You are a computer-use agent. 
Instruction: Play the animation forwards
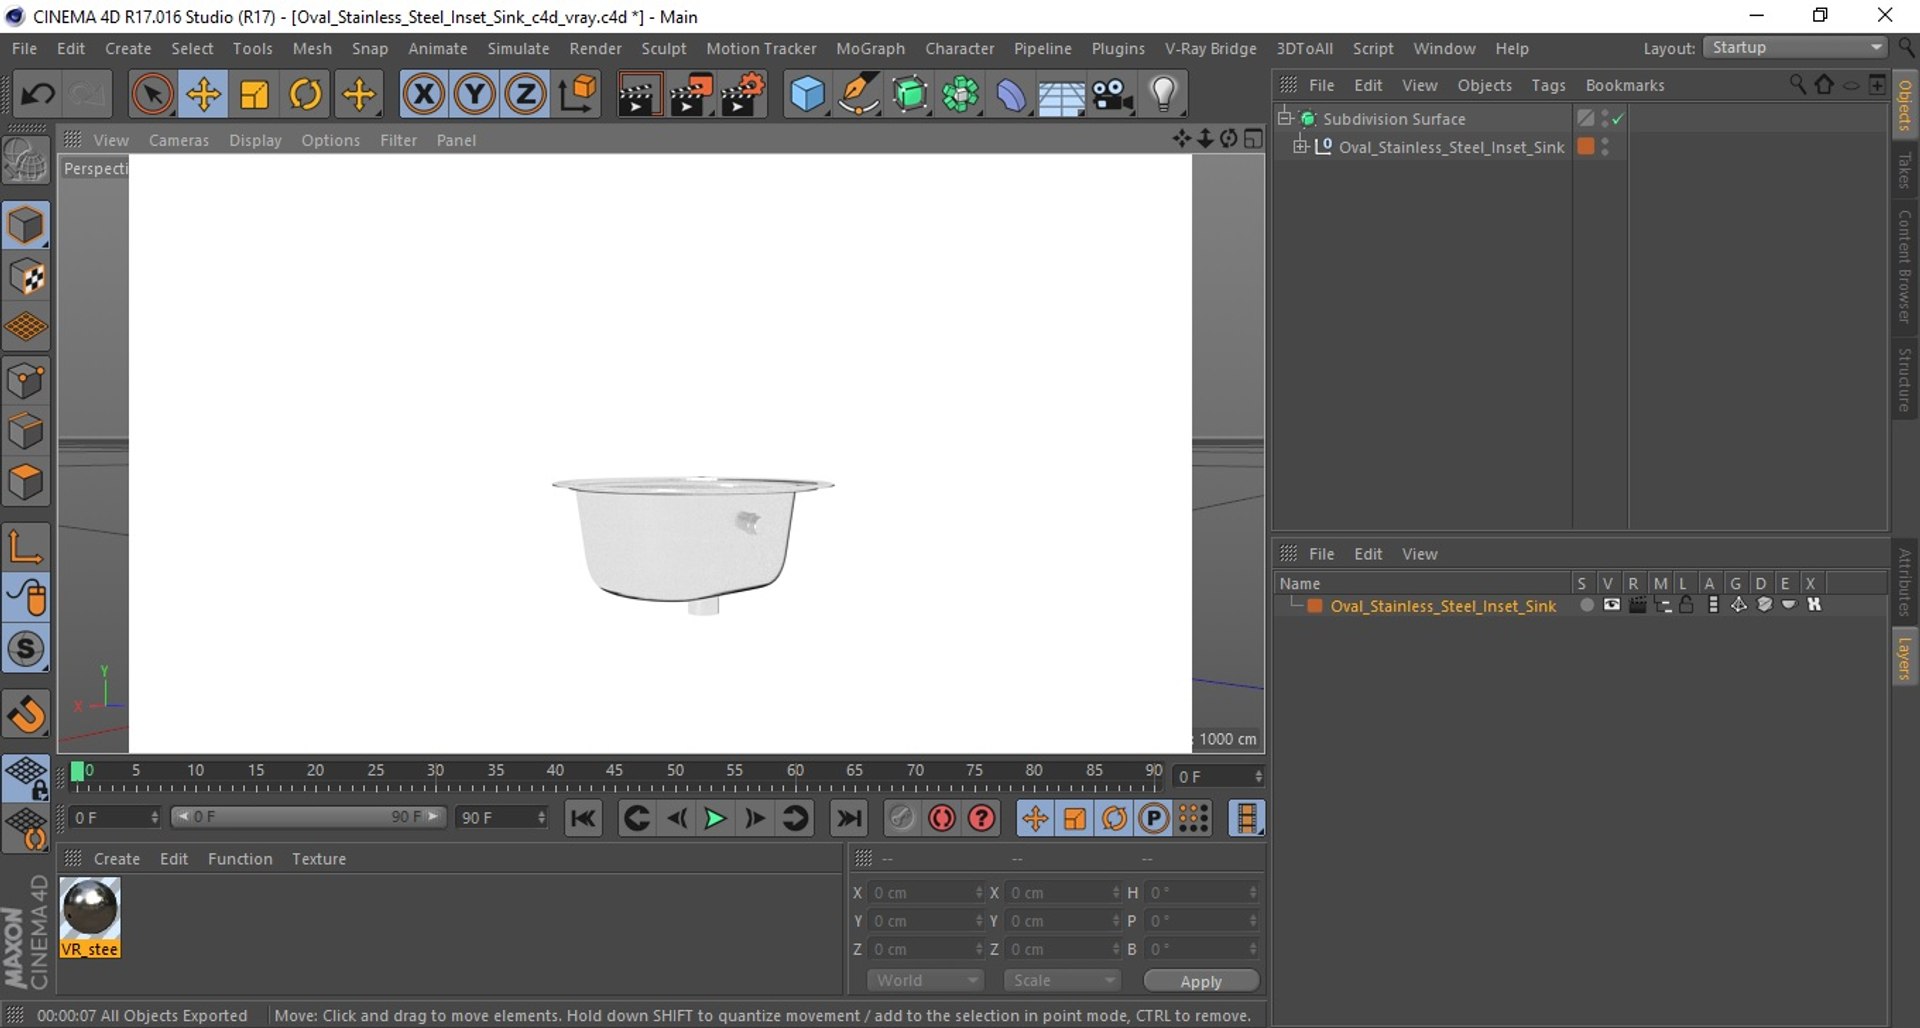(715, 819)
